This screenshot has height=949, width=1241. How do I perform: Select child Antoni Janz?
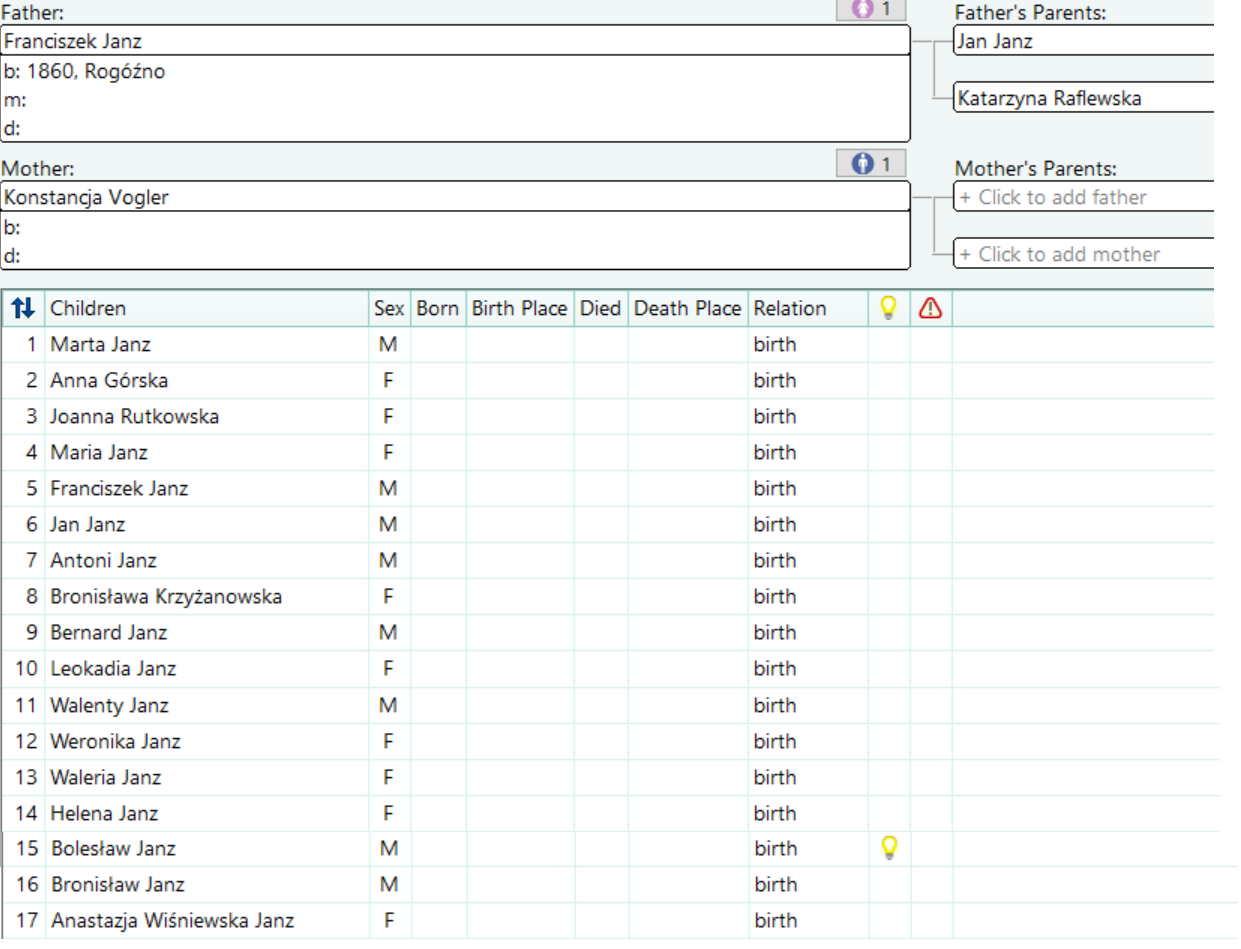[x=103, y=561]
